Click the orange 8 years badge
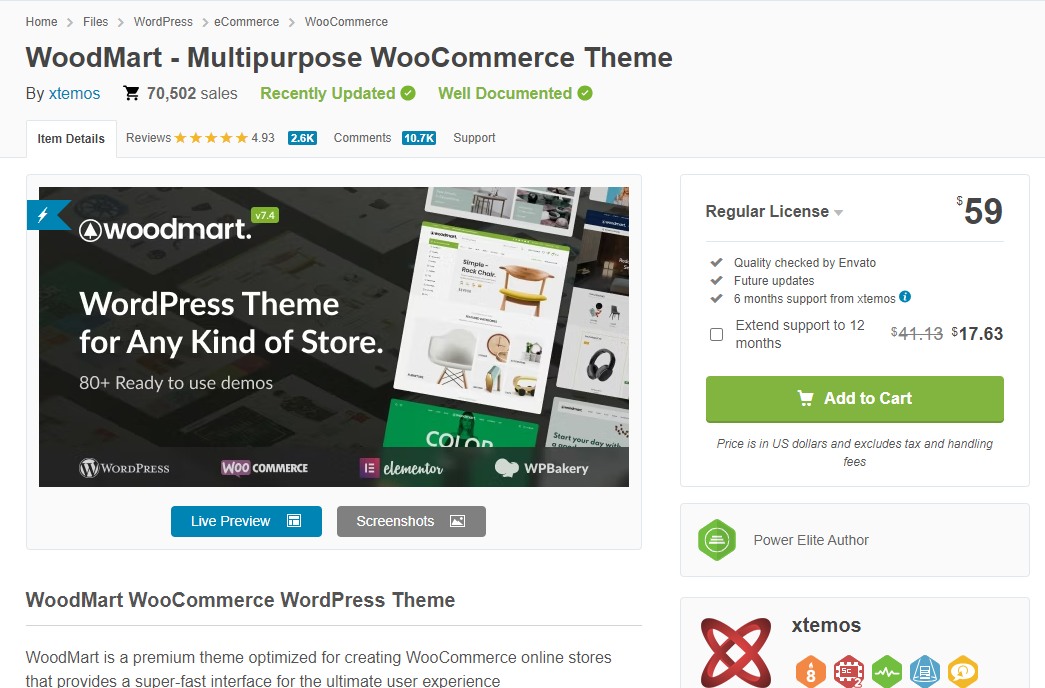The image size is (1045, 688). (x=810, y=672)
